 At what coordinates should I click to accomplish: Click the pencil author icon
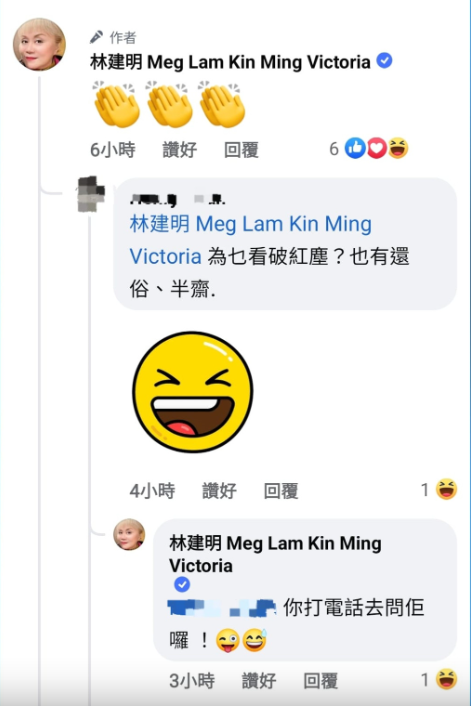(x=96, y=37)
